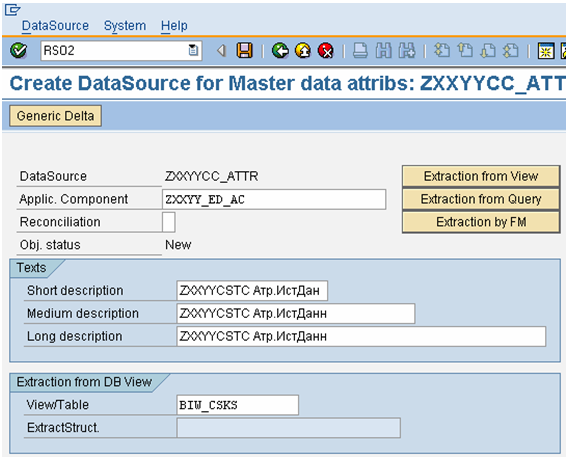Screen dimensions: 568x457
Task: Toggle the Reconciliation checkbox
Action: [x=169, y=222]
